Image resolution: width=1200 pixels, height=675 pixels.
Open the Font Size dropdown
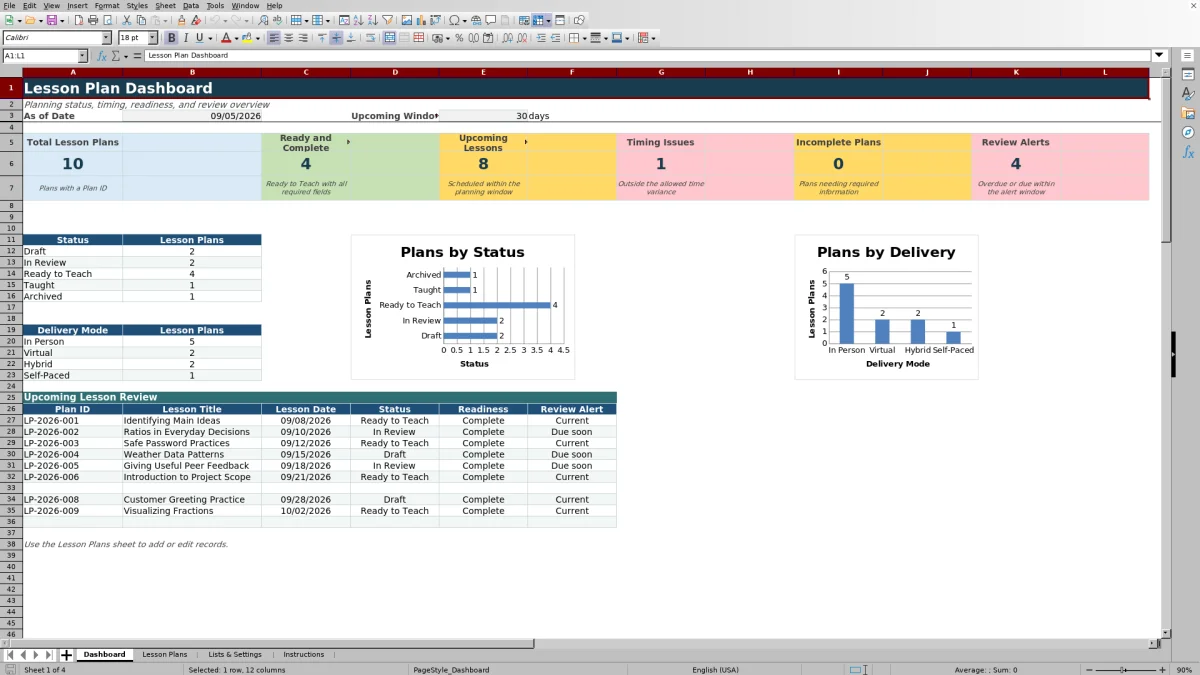coord(153,38)
